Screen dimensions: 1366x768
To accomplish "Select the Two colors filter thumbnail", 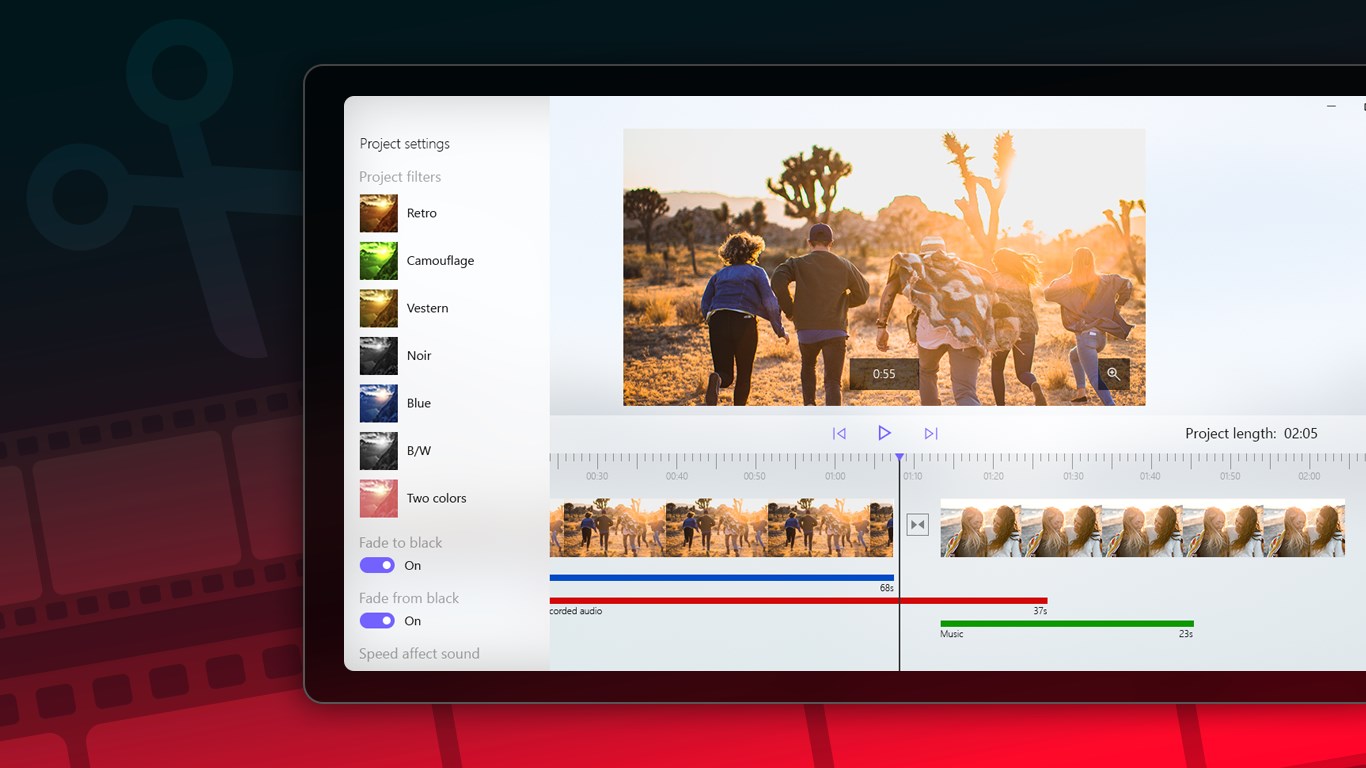I will [379, 498].
